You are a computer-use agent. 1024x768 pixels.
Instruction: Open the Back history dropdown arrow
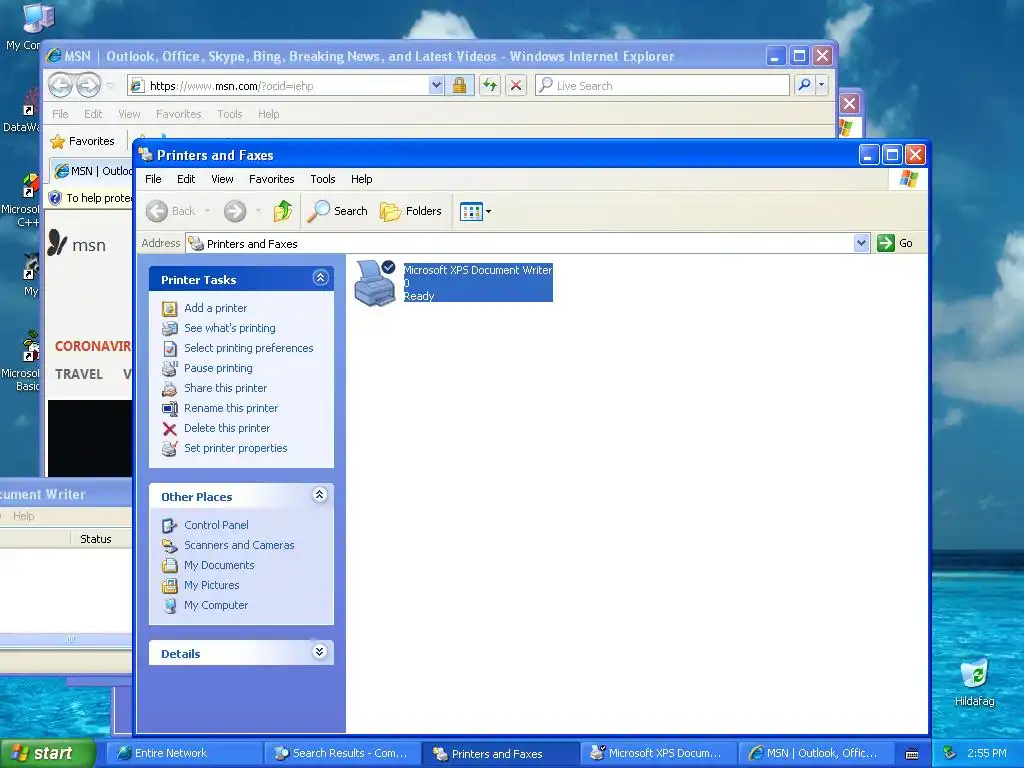click(x=207, y=211)
